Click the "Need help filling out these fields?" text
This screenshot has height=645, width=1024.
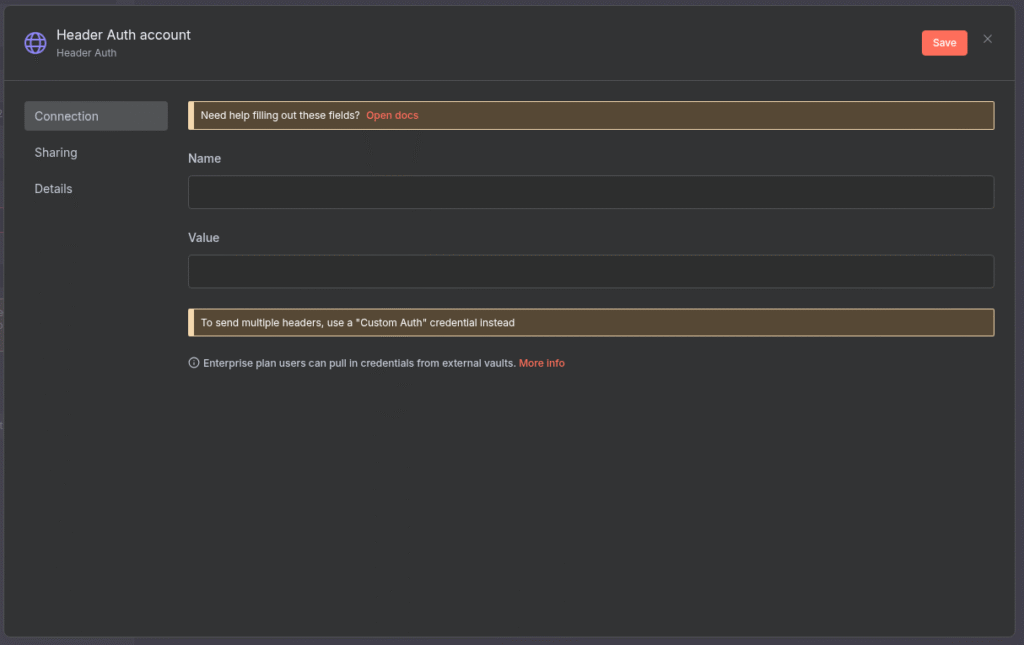[280, 115]
